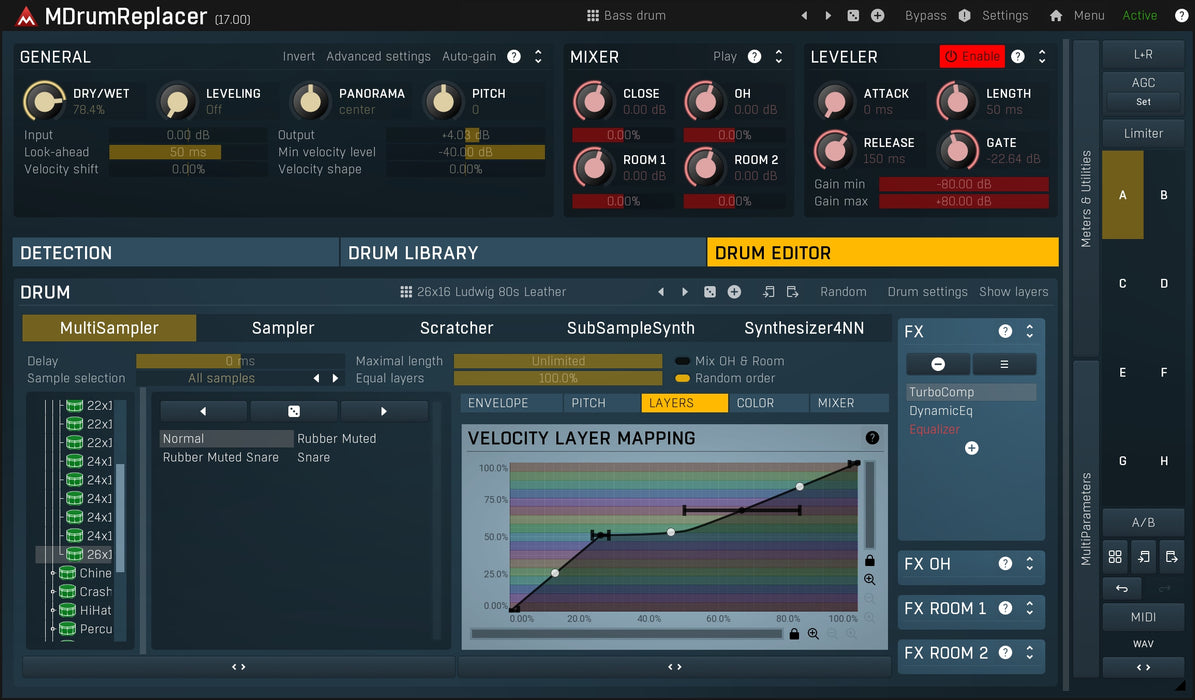Toggle Random order option
This screenshot has height=700, width=1195.
(x=683, y=378)
